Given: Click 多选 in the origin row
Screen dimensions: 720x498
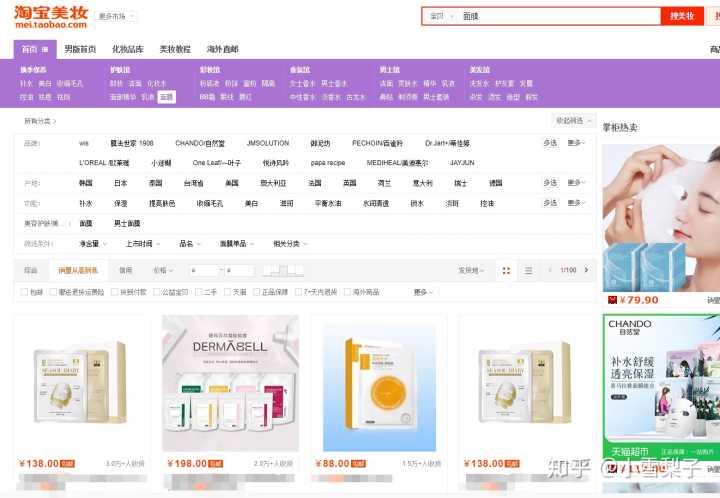Looking at the screenshot, I should (550, 183).
